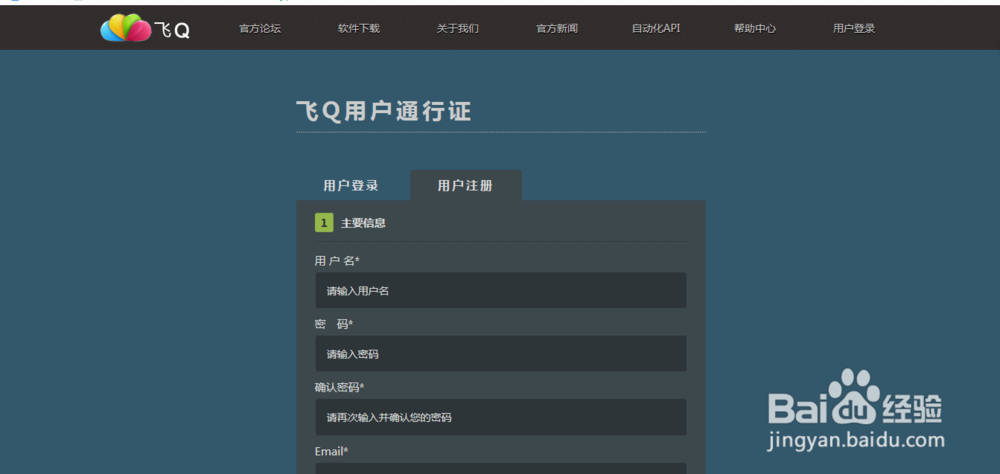Open the 官方论坛 nav link
The width and height of the screenshot is (1000, 474).
pyautogui.click(x=260, y=29)
